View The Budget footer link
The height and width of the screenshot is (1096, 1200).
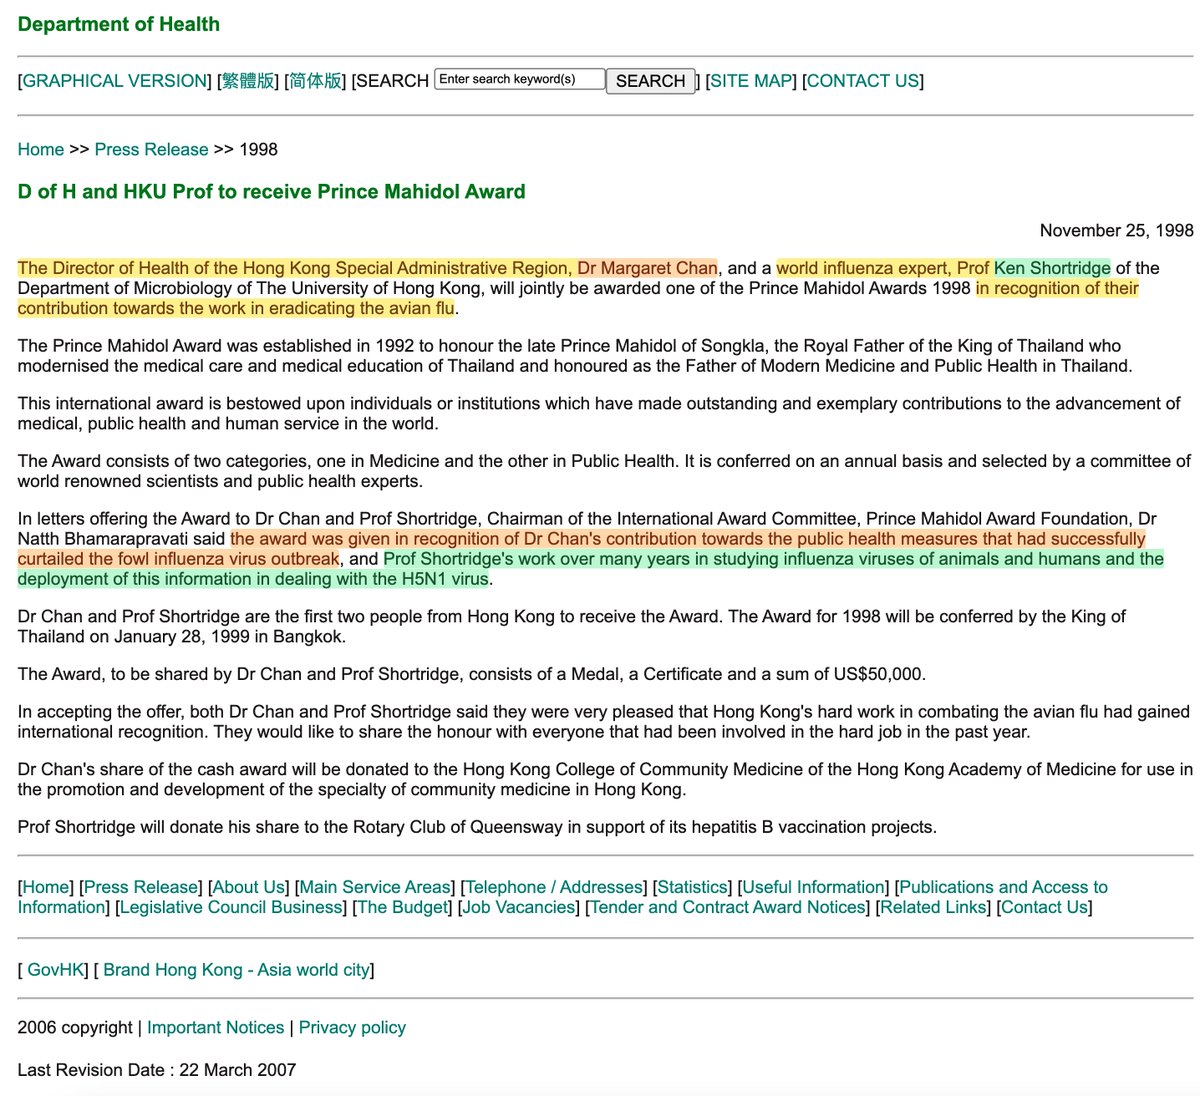(x=400, y=907)
